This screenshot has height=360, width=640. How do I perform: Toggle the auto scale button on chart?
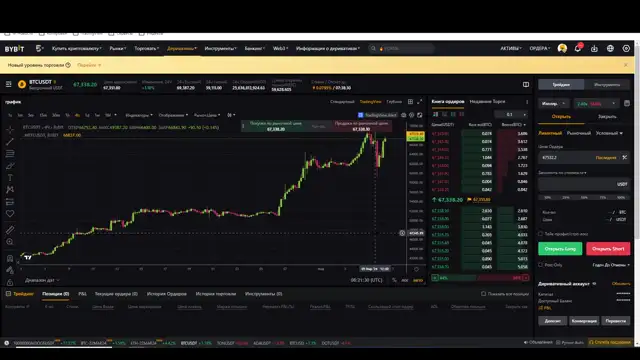pos(418,280)
